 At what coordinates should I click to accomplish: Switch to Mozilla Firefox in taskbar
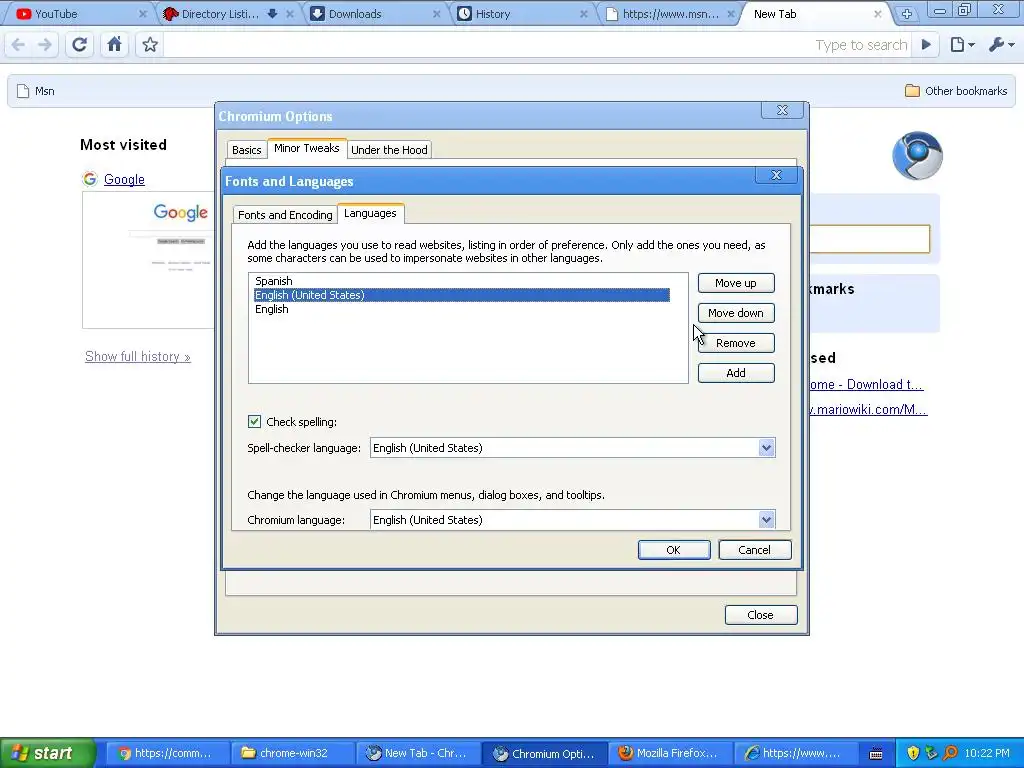tap(671, 753)
